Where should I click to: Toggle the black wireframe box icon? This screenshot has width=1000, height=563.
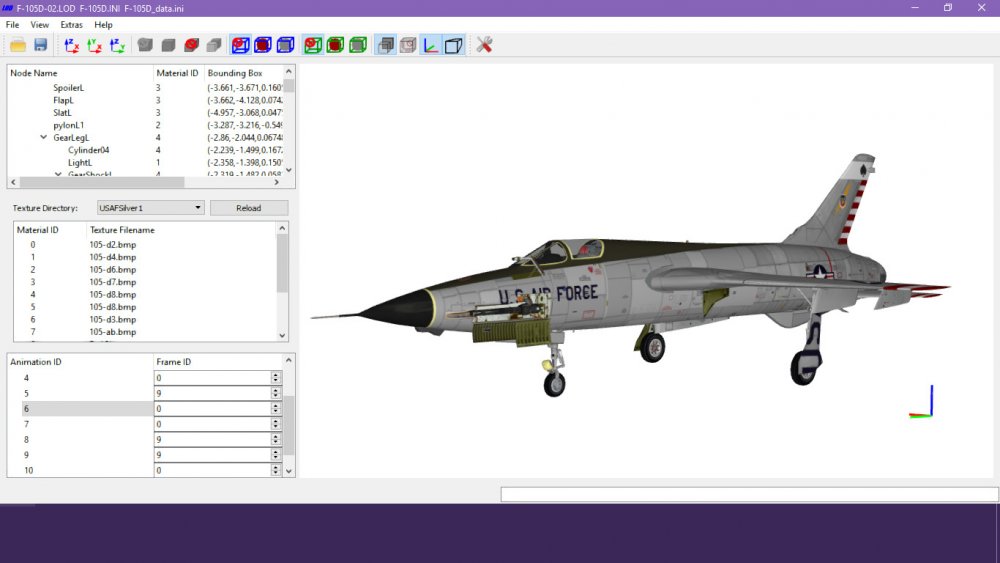453,45
